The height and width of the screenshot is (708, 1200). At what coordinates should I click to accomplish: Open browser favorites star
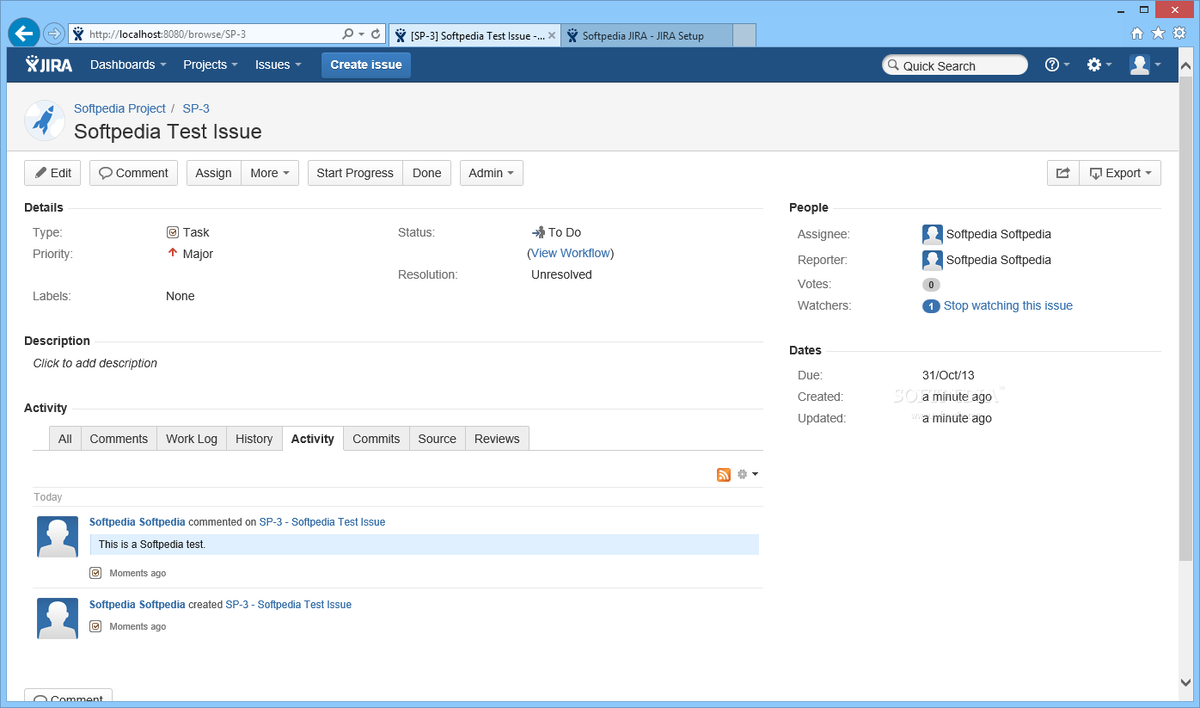[1158, 33]
